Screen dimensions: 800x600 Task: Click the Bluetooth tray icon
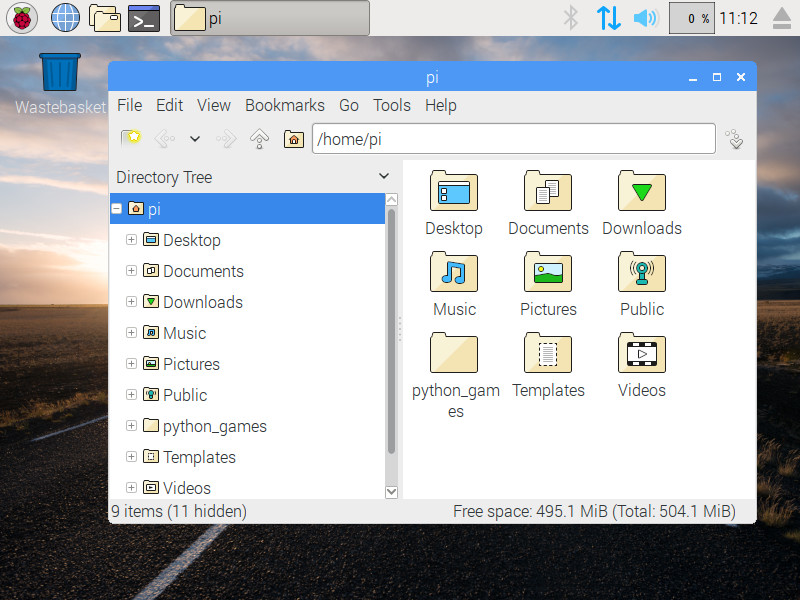(x=571, y=18)
